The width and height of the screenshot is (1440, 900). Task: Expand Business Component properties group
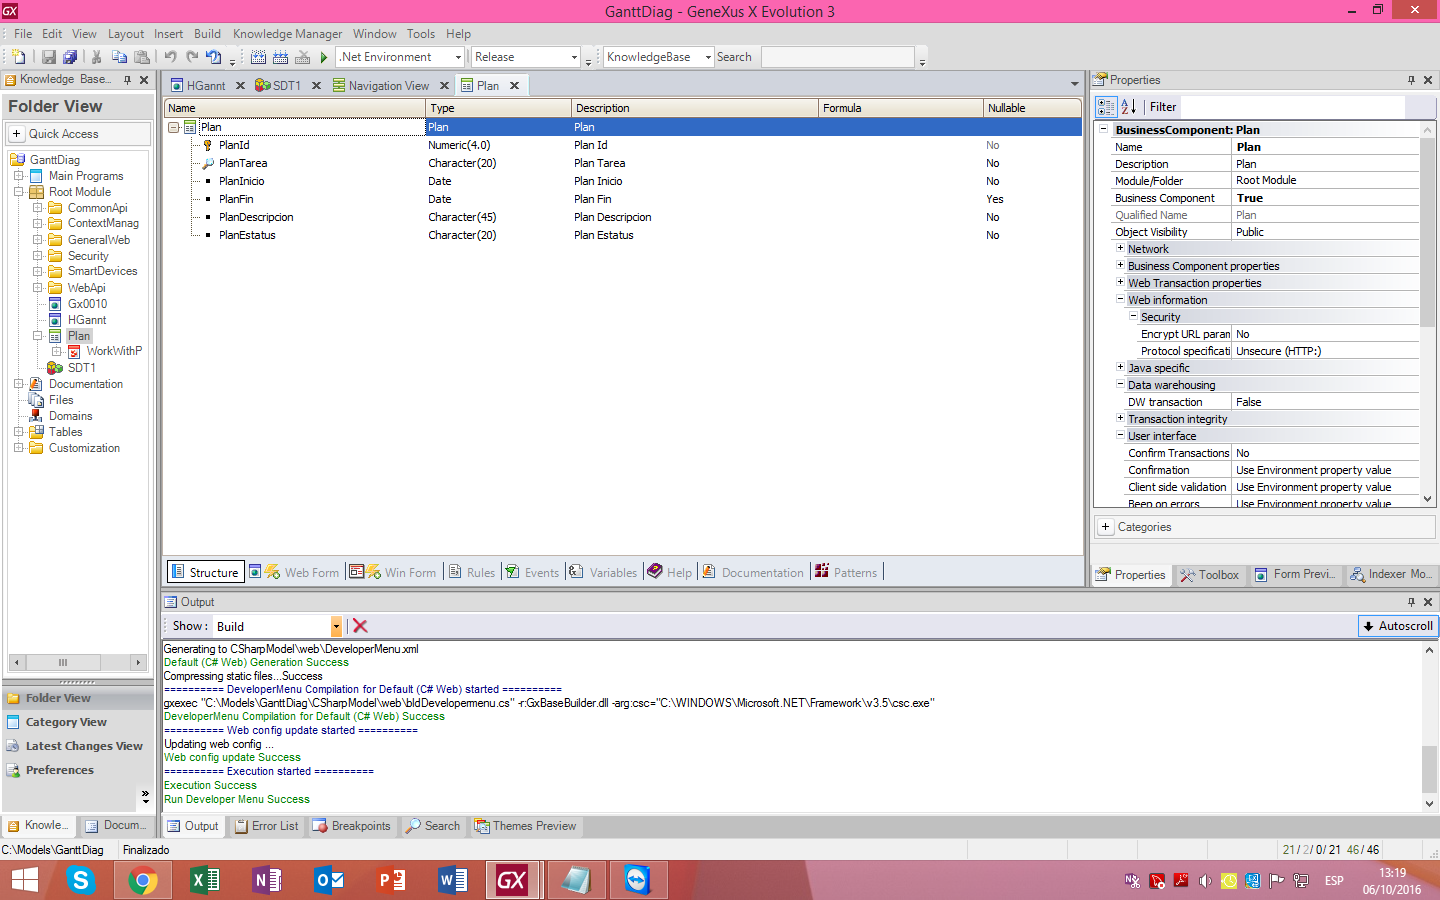tap(1120, 265)
